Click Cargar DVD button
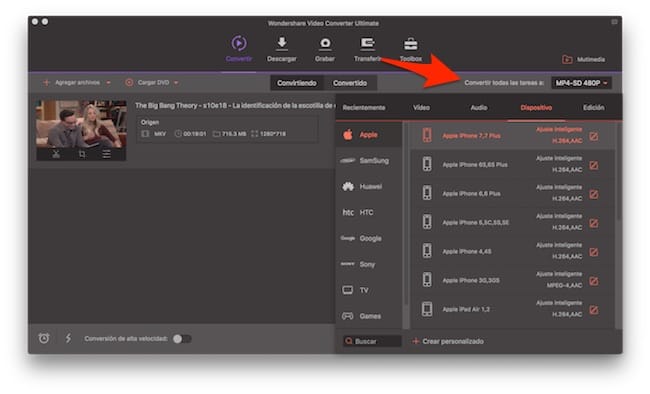The height and width of the screenshot is (394, 650). tap(148, 83)
